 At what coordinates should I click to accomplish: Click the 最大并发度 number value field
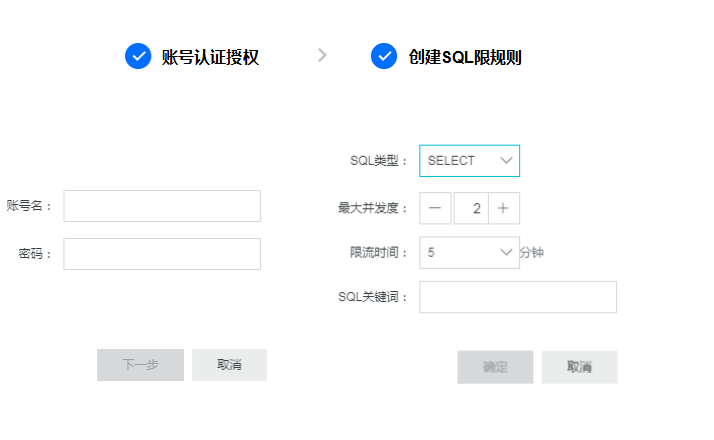[x=470, y=208]
